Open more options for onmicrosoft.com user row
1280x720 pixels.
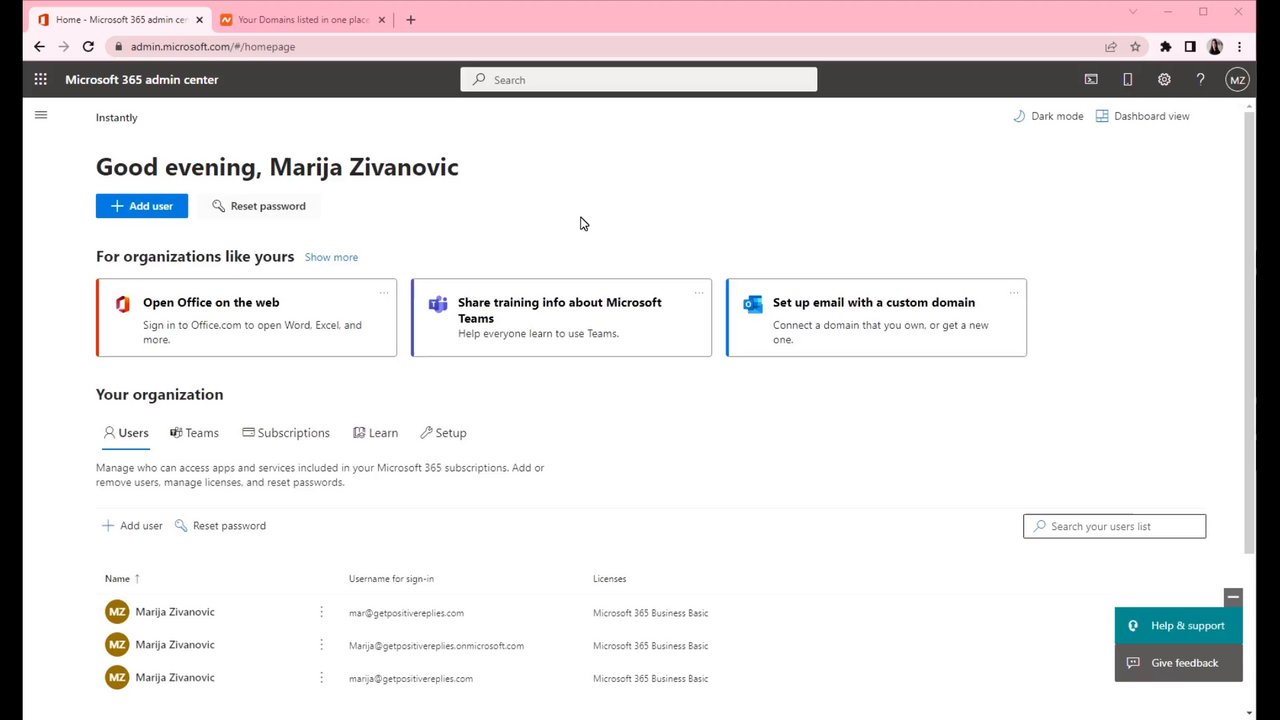coord(321,645)
